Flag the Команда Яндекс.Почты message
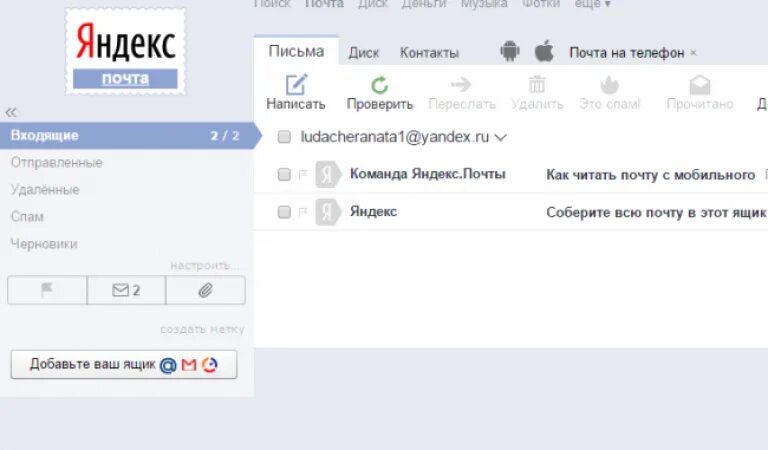This screenshot has width=768, height=450. click(303, 174)
